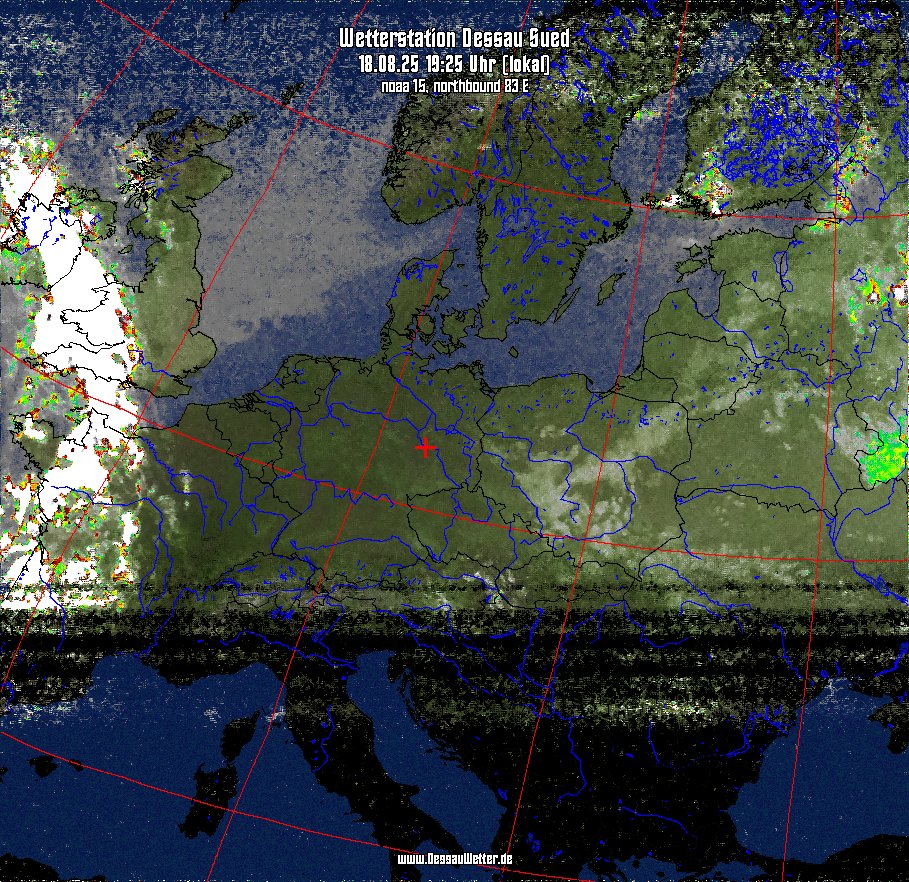Click the 'noaa 15, northbound 83 E' caption
909x882 pixels.
455,86
